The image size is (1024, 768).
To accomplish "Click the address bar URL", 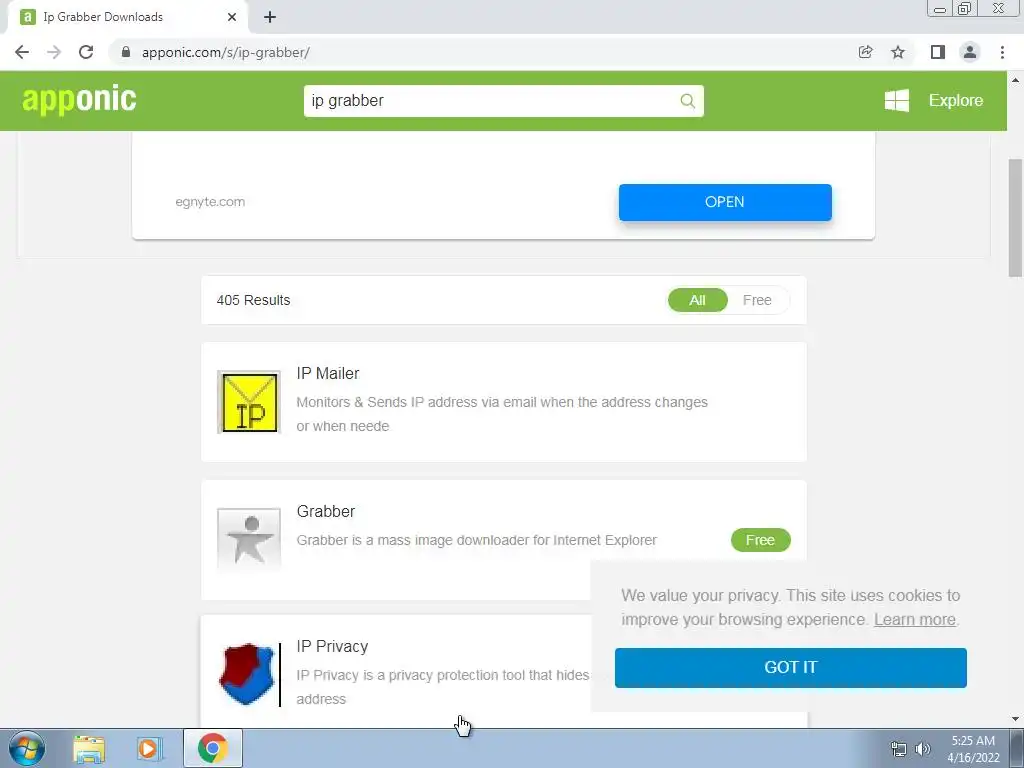I will [226, 52].
